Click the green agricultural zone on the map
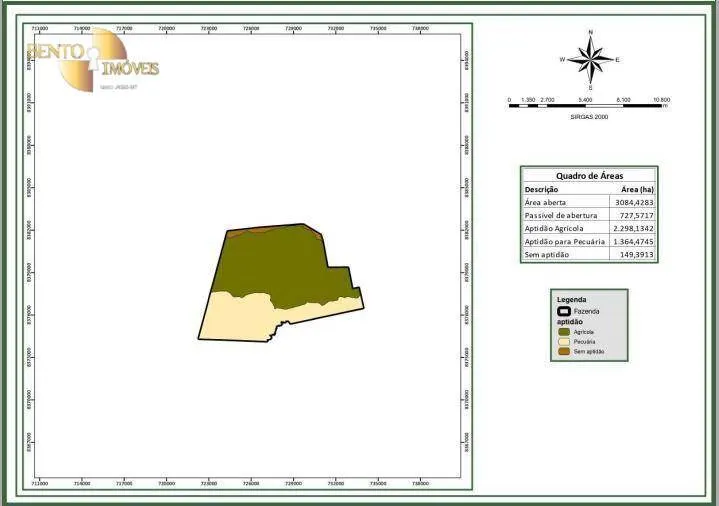This screenshot has width=719, height=506. 280,266
